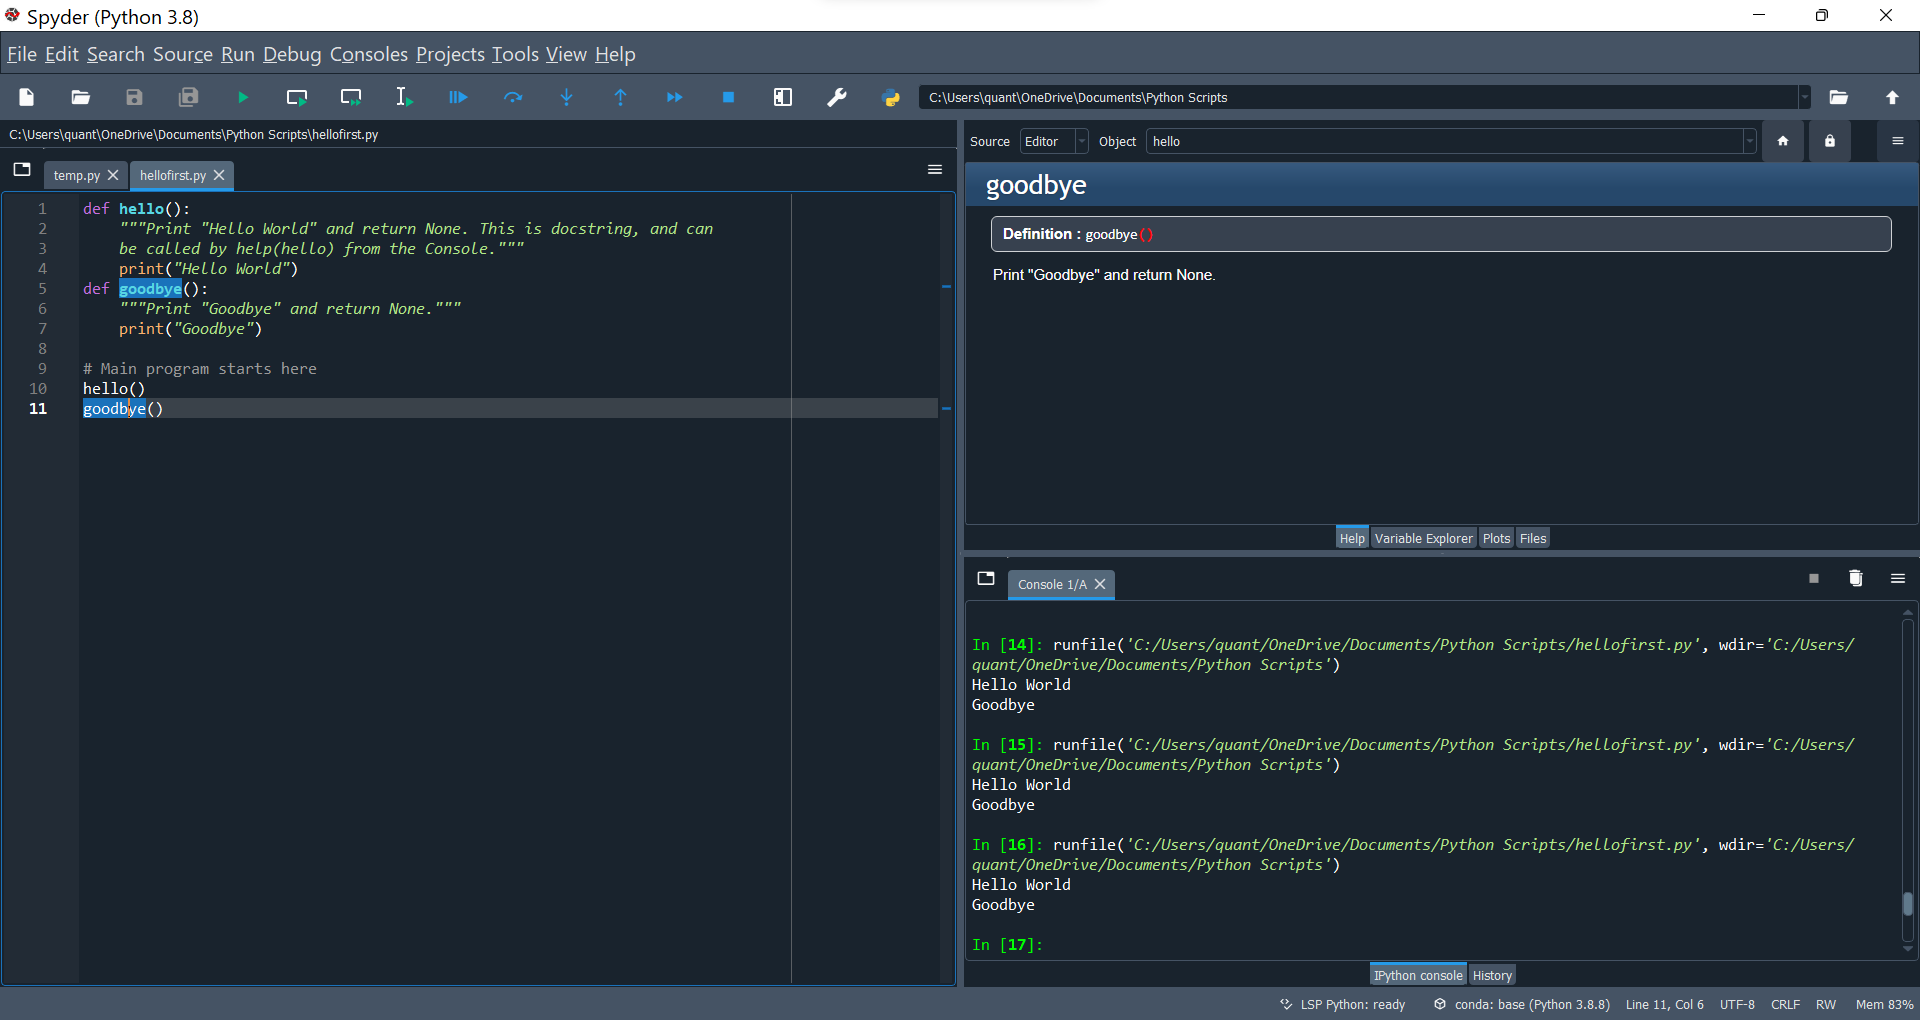Open the Edit menu
1920x1020 pixels.
(x=61, y=54)
